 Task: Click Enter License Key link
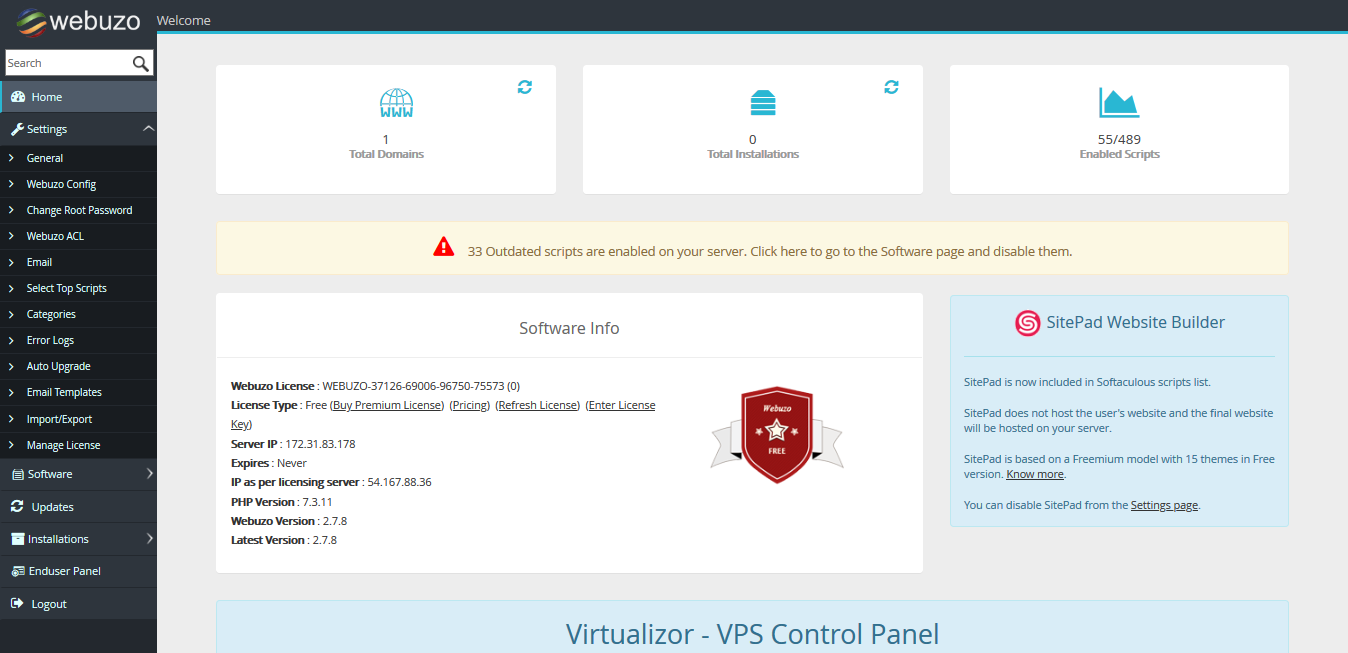[620, 405]
